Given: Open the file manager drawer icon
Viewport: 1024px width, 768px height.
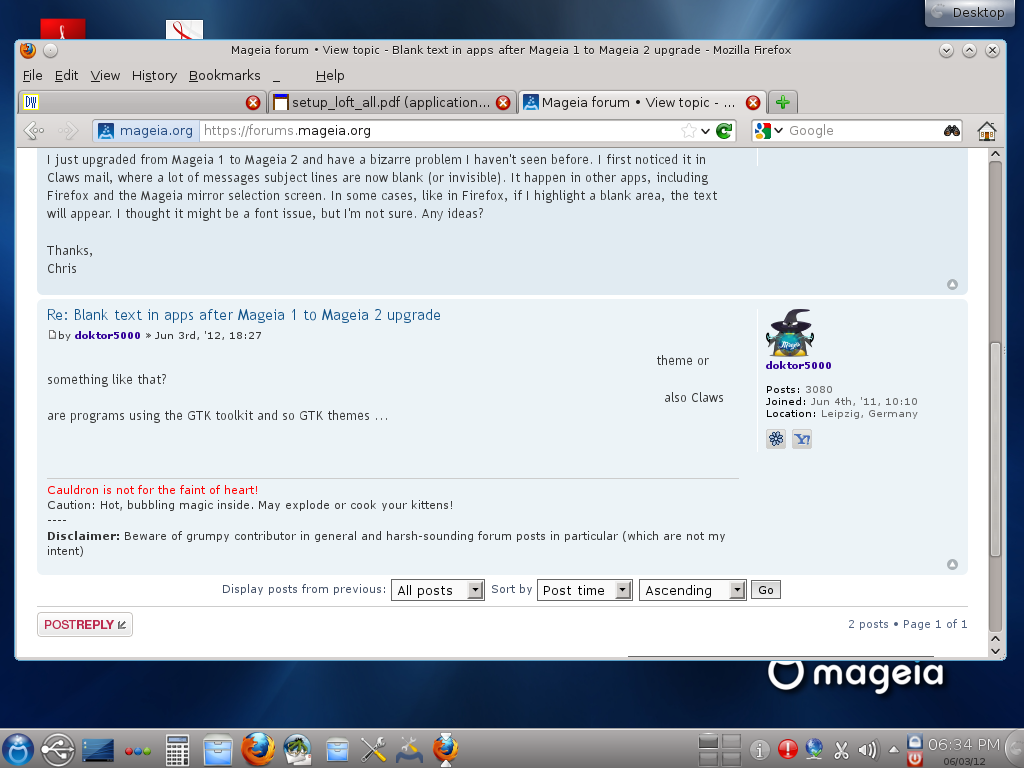Looking at the screenshot, I should pos(217,750).
